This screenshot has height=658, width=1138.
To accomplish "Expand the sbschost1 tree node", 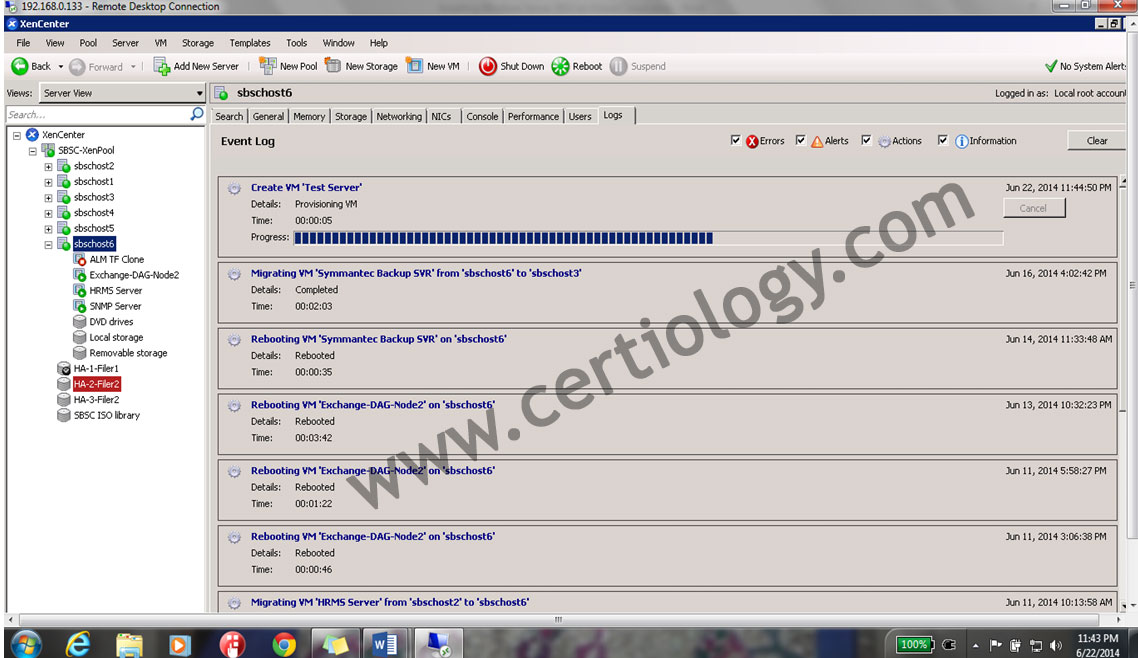I will pos(49,182).
